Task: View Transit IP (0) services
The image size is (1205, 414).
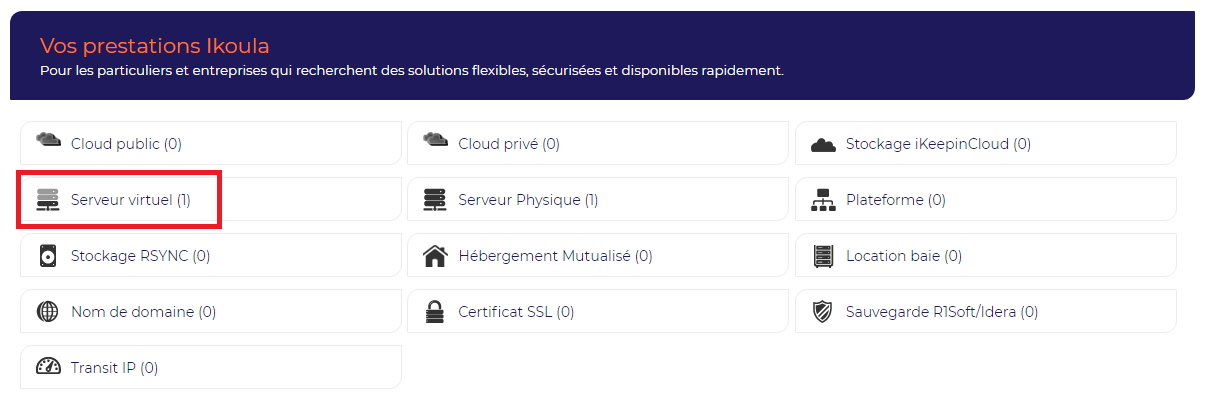Action: 114,368
